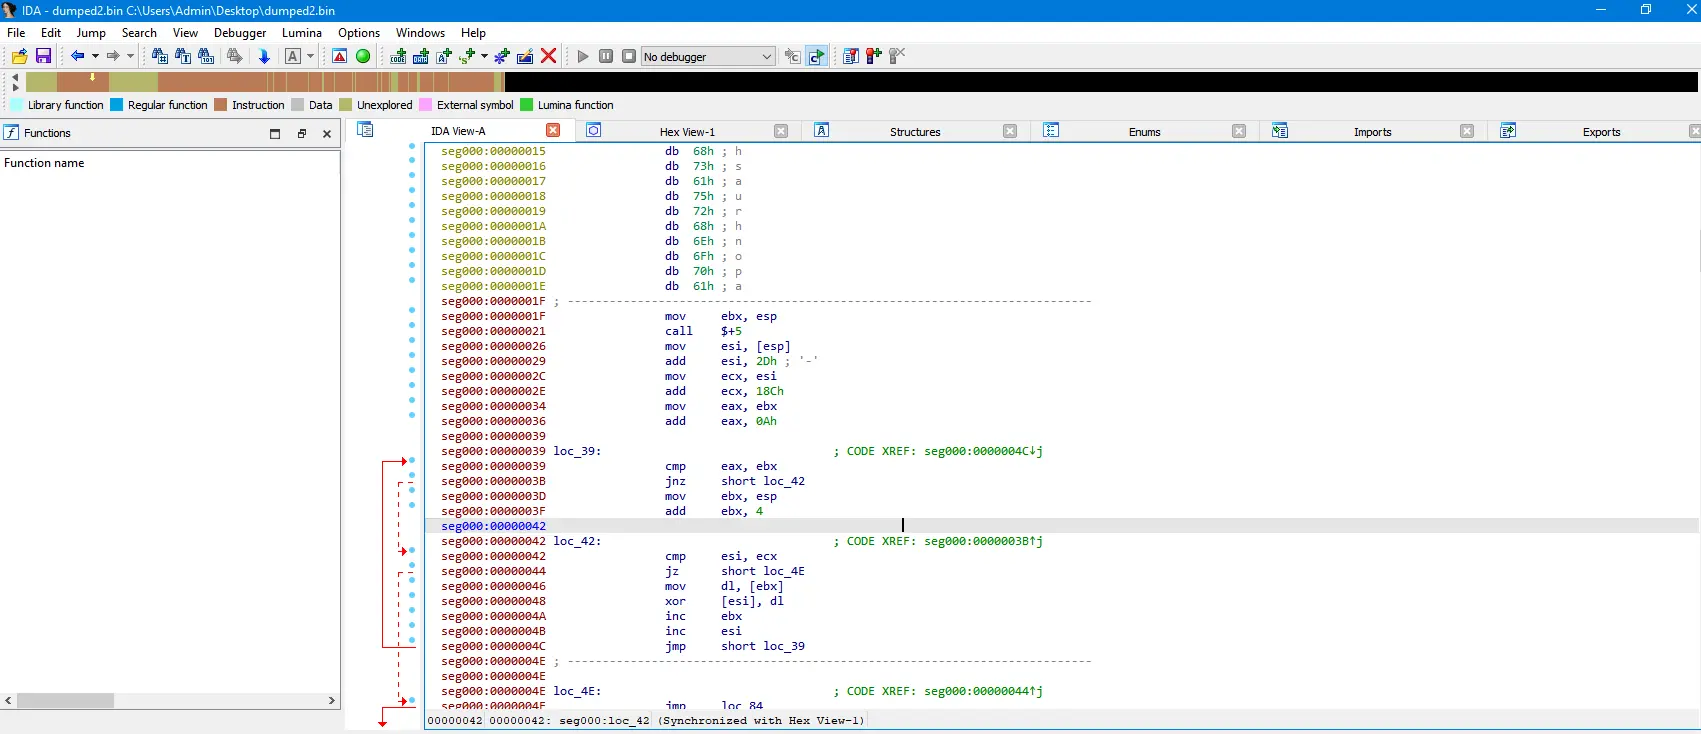1701x734 pixels.
Task: Click the convert-to-code toolbar icon
Action: pos(398,56)
